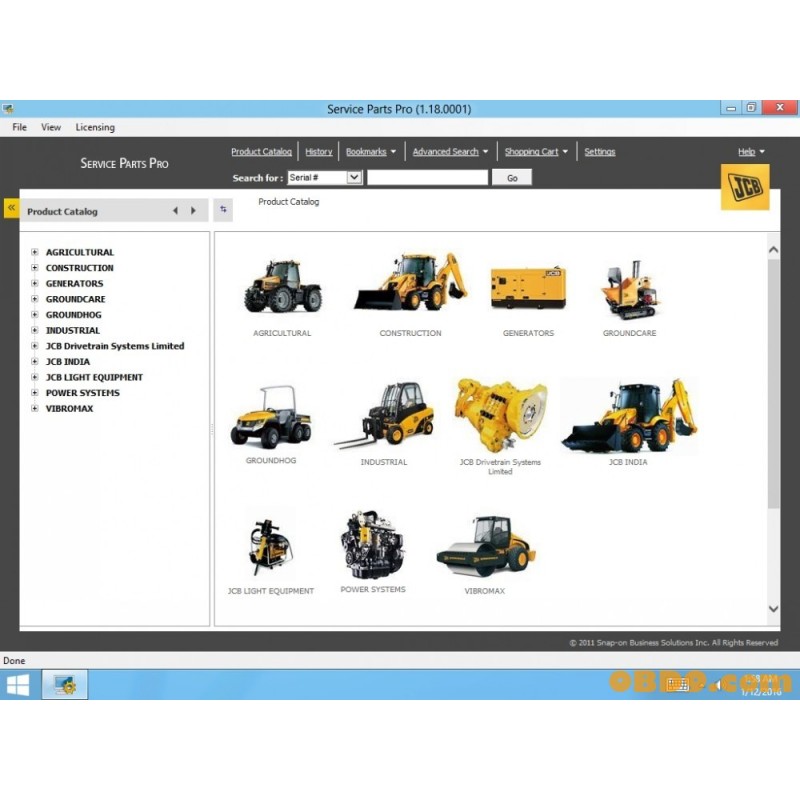Open the GROUNDCARE machine thumbnail
This screenshot has width=800, height=800.
pyautogui.click(x=630, y=290)
